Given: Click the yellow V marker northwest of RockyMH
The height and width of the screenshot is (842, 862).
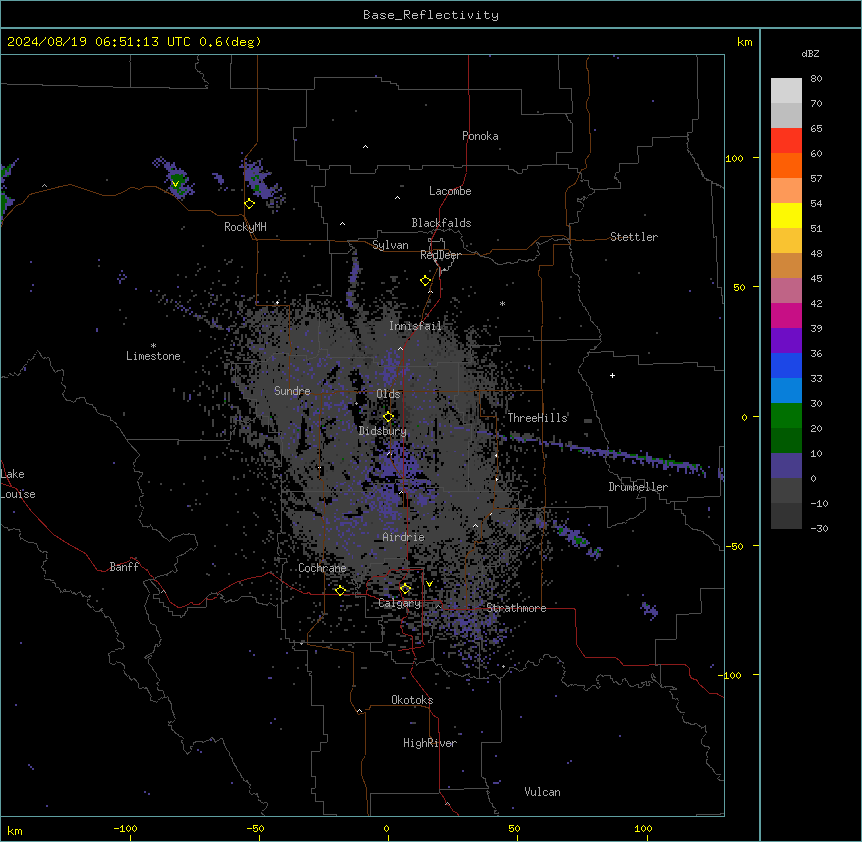Looking at the screenshot, I should click(175, 184).
